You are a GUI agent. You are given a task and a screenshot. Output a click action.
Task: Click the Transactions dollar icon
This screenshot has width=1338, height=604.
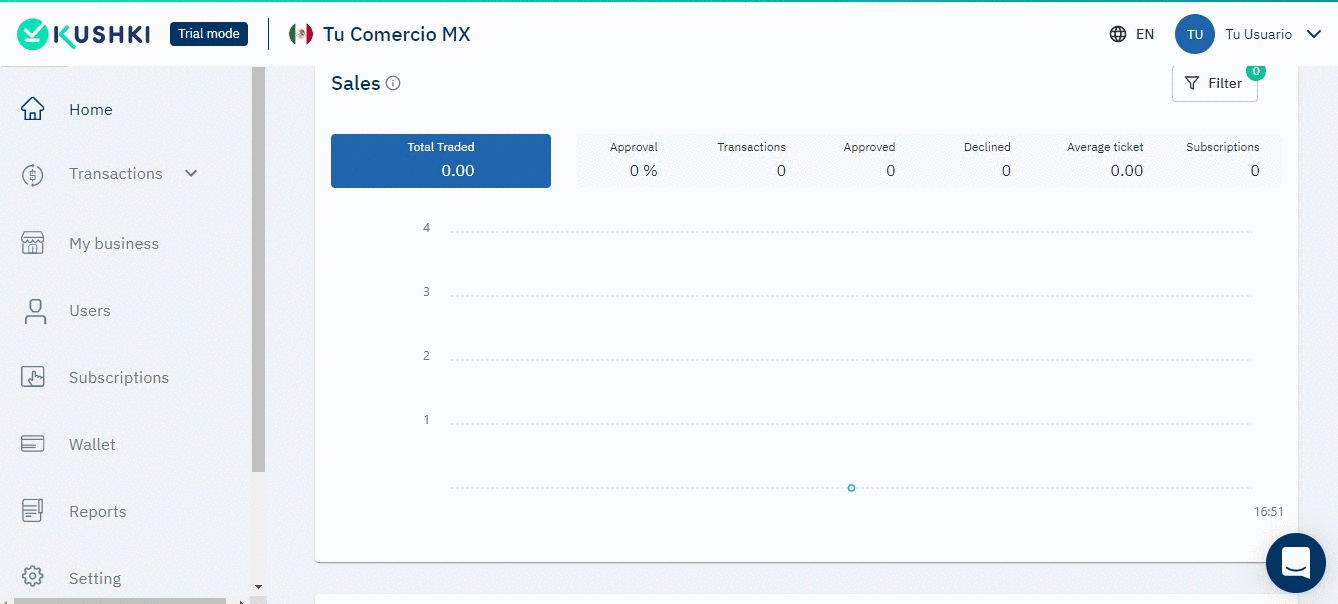33,175
